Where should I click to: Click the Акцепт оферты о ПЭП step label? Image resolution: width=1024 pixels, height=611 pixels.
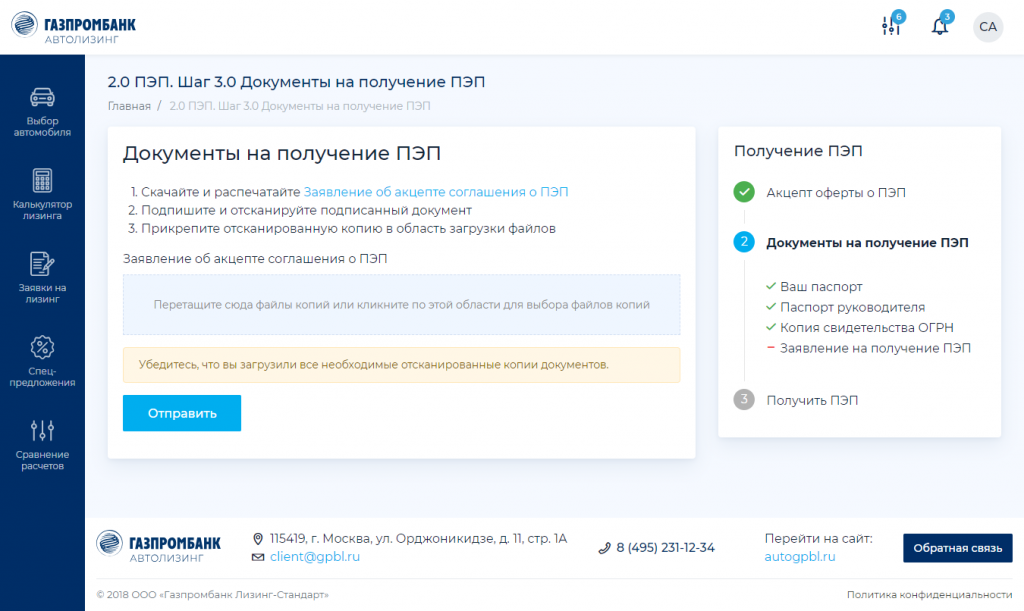[x=836, y=193]
